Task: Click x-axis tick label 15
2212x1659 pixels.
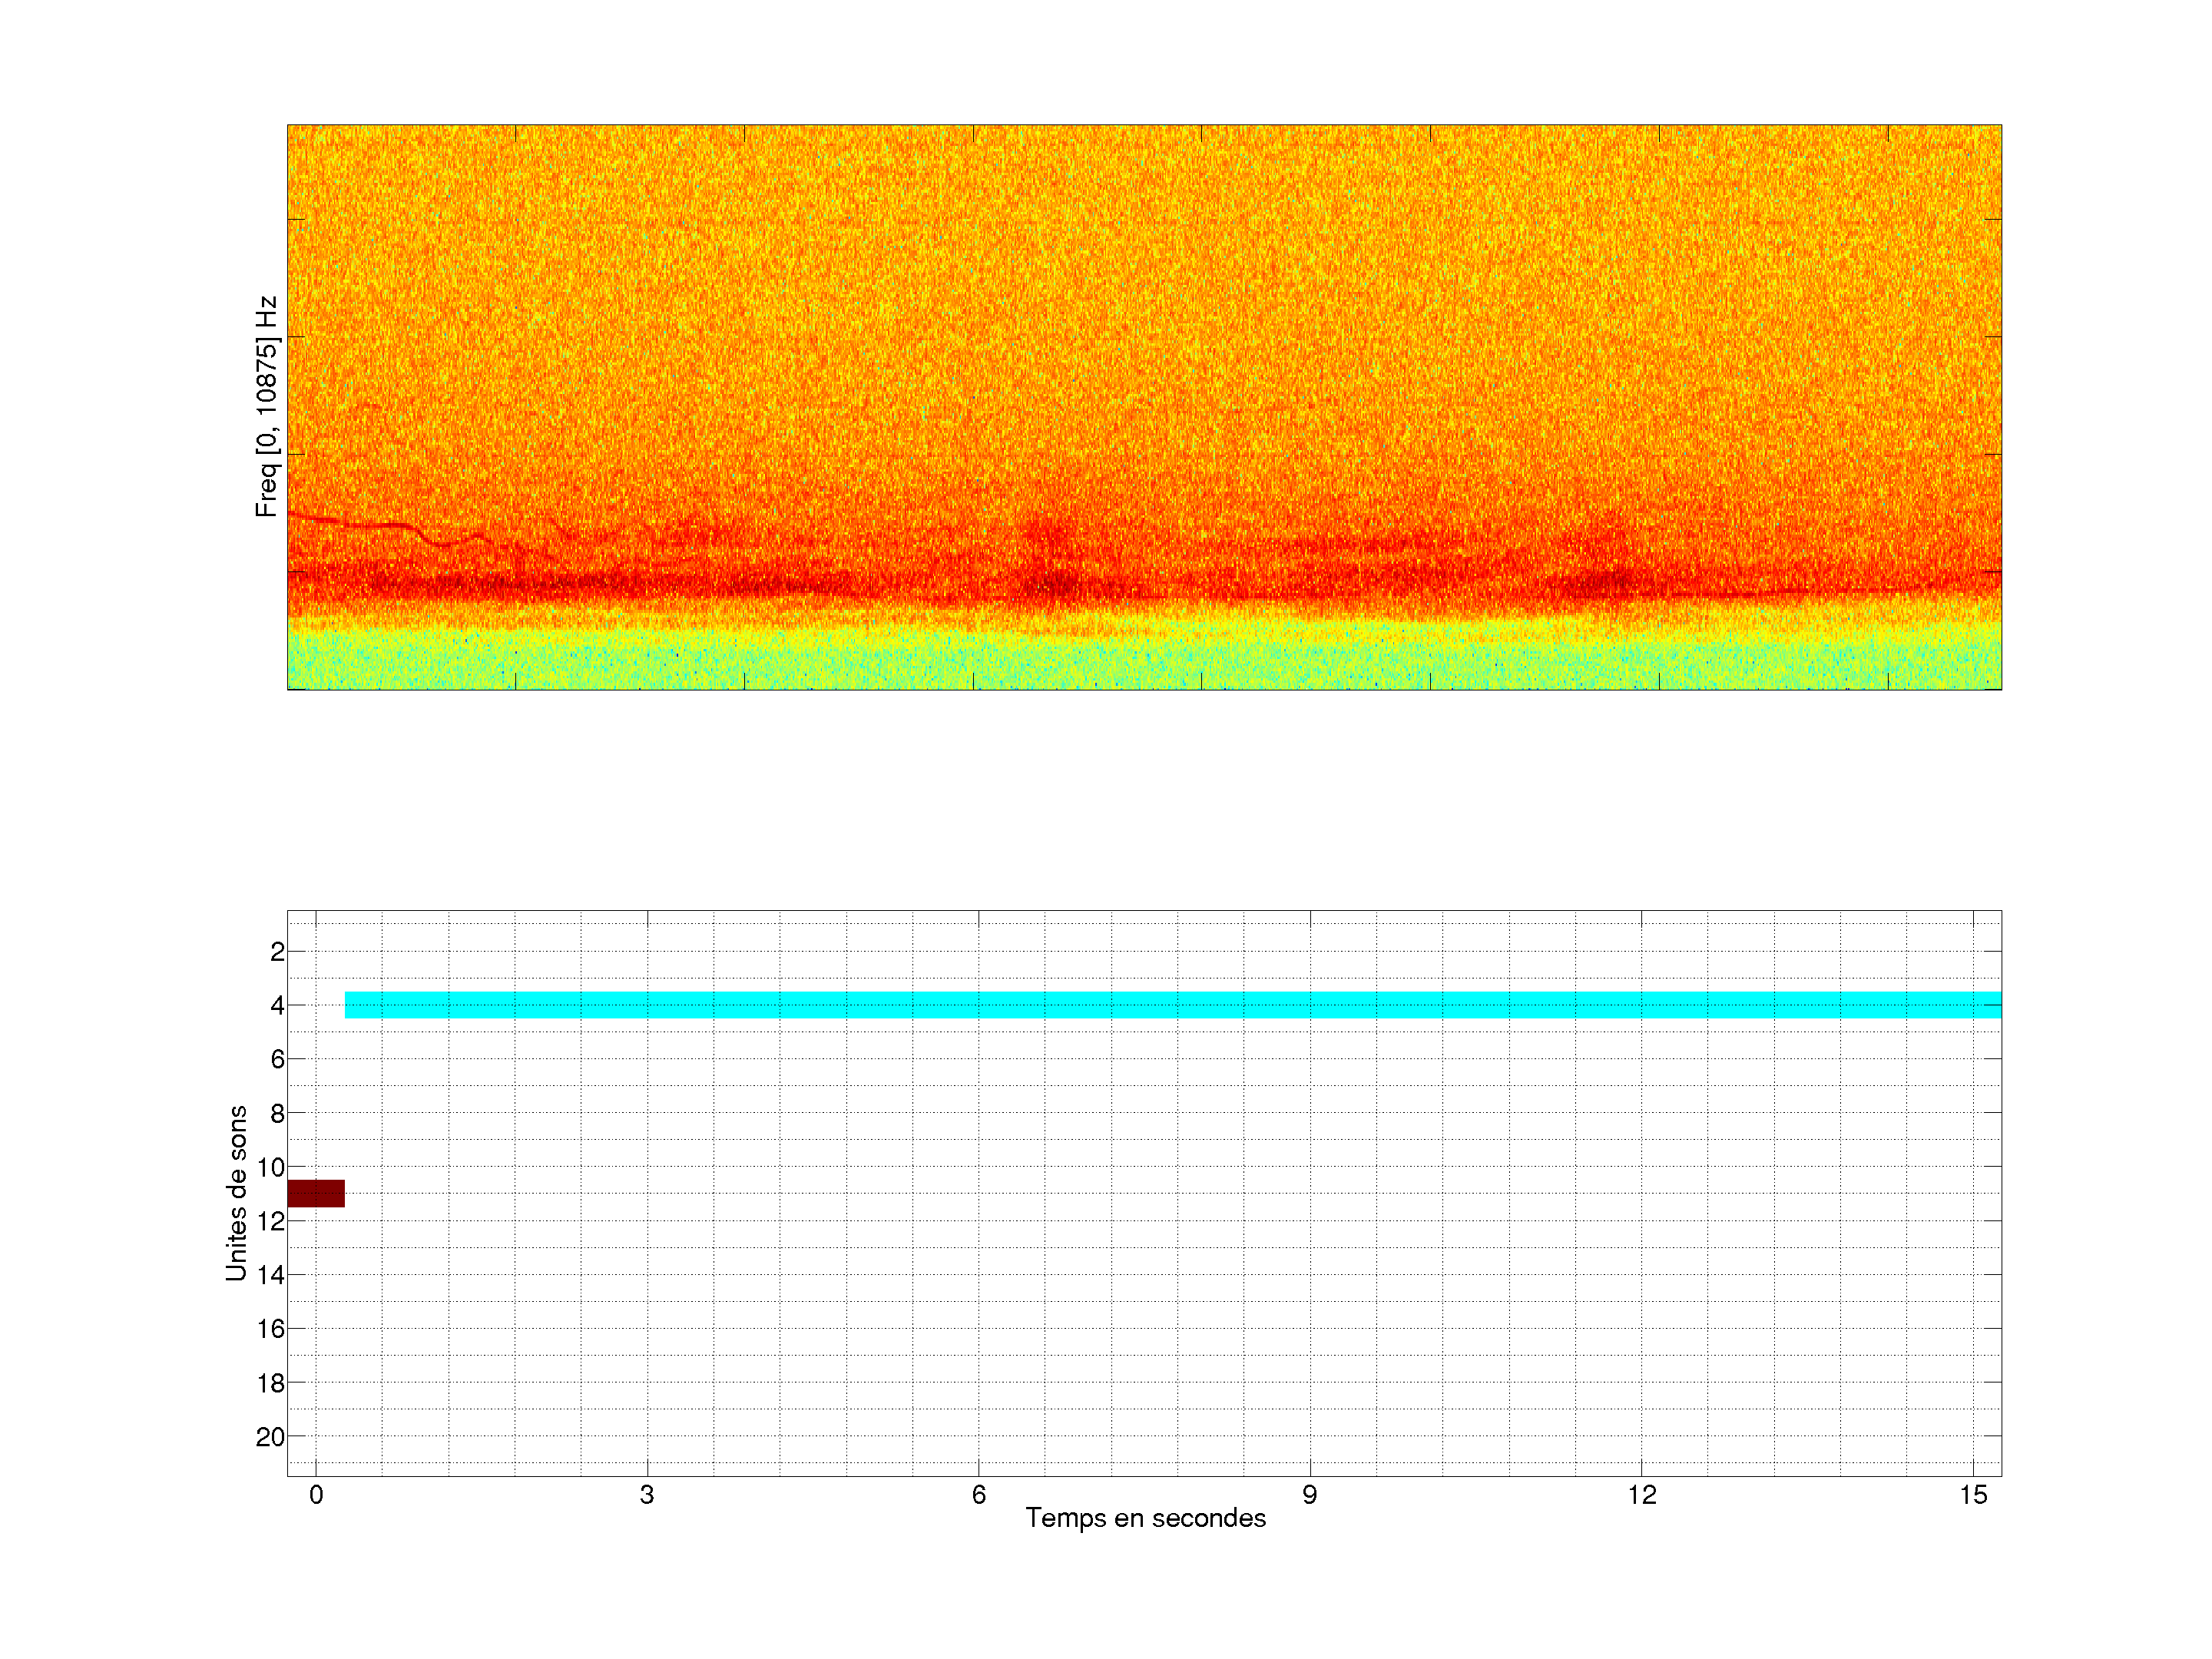Action: [x=1972, y=1495]
